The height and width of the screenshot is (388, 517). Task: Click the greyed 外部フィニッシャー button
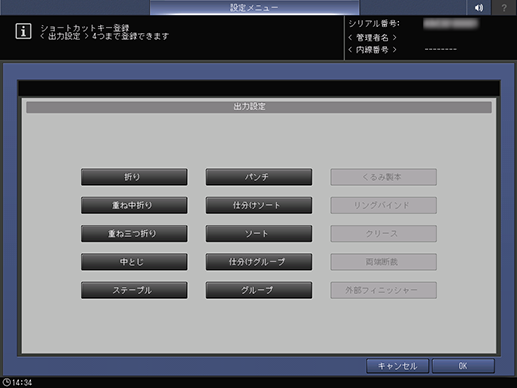(x=383, y=290)
